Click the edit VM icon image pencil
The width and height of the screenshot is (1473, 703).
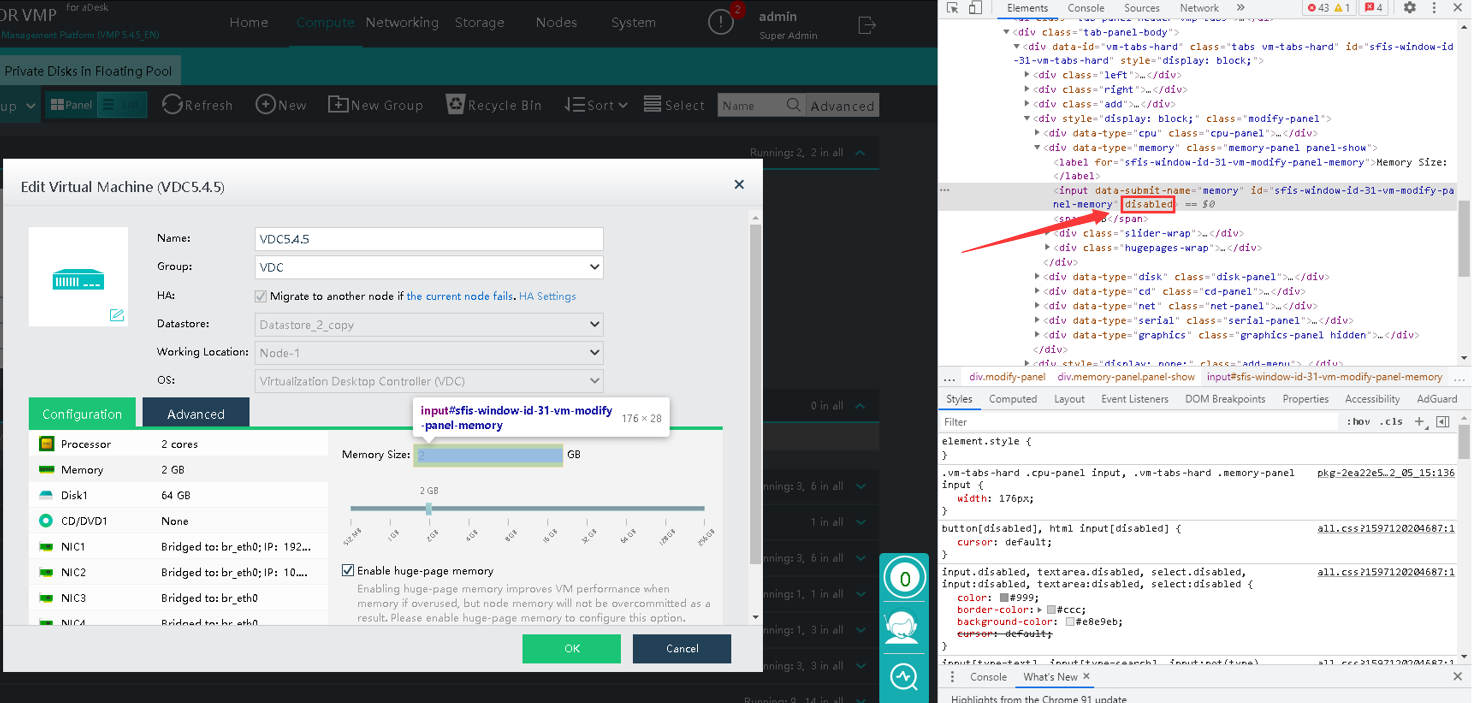[117, 315]
